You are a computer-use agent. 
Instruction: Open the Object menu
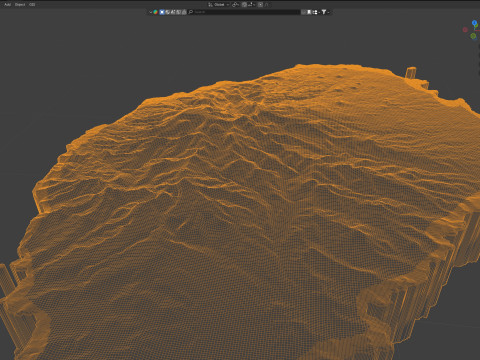pos(20,5)
